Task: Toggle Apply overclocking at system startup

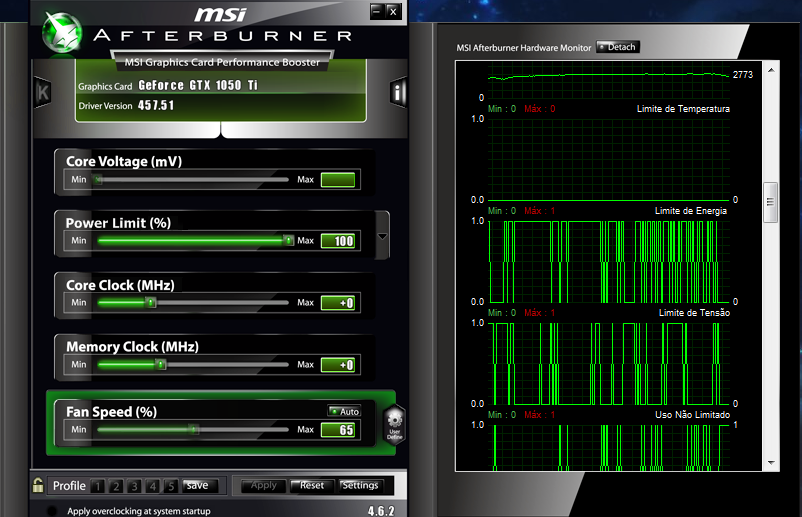Action: click(x=52, y=510)
